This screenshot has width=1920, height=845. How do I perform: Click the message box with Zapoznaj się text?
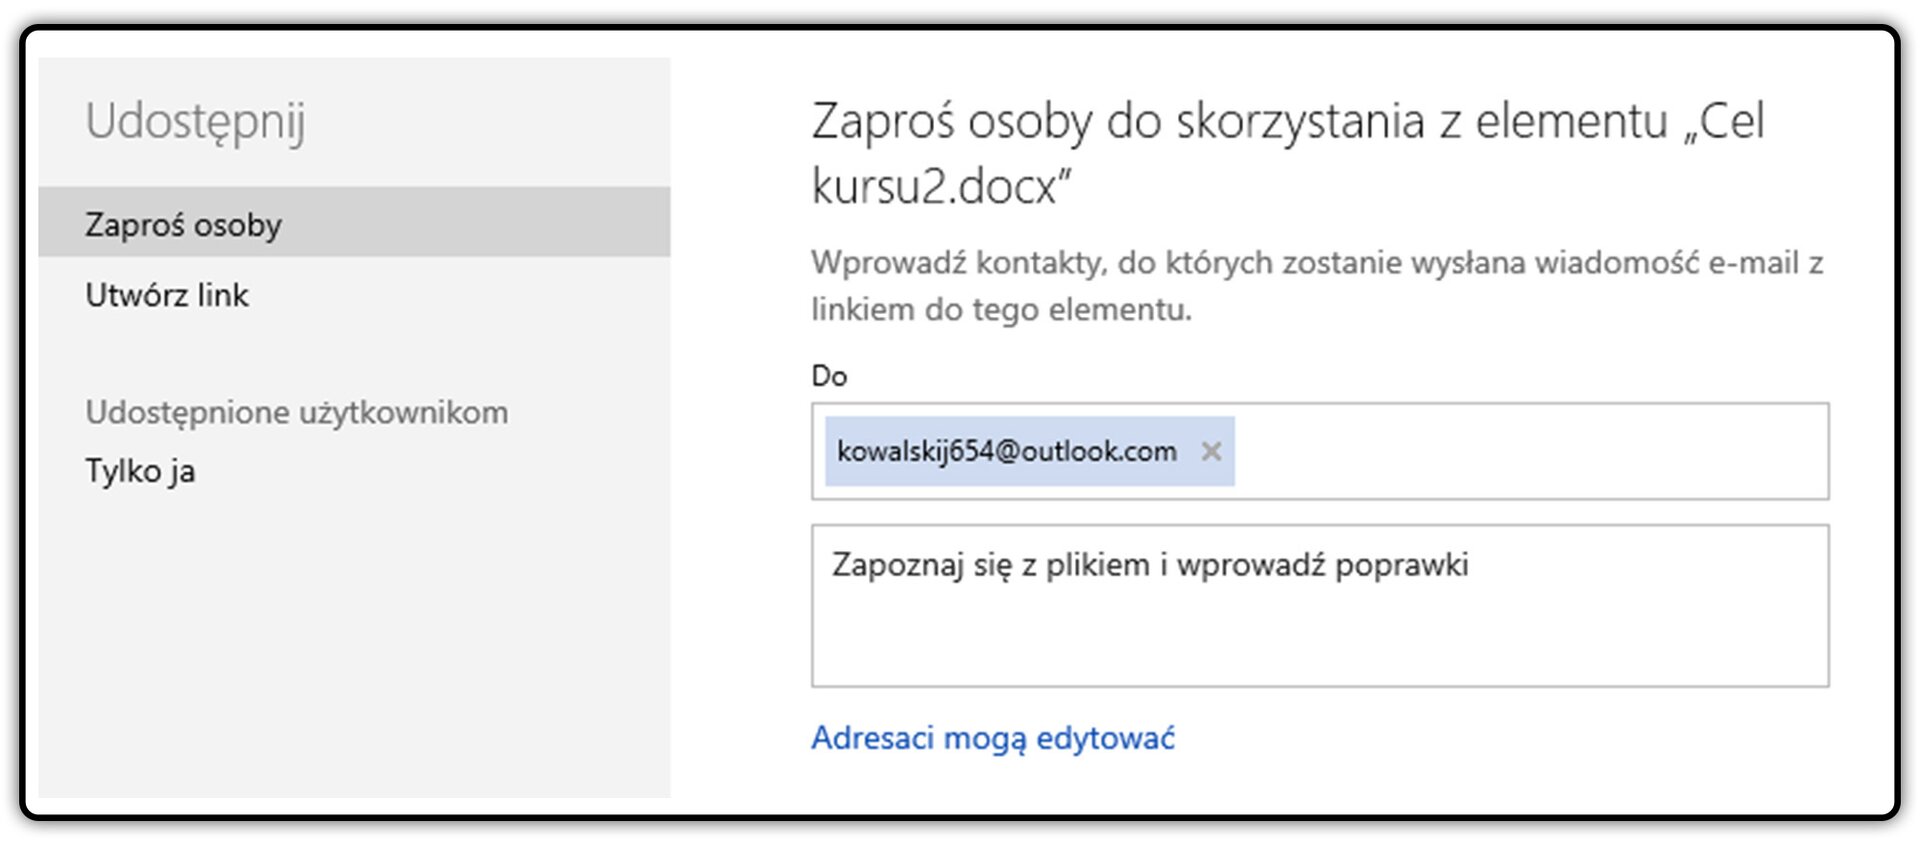click(x=1320, y=606)
